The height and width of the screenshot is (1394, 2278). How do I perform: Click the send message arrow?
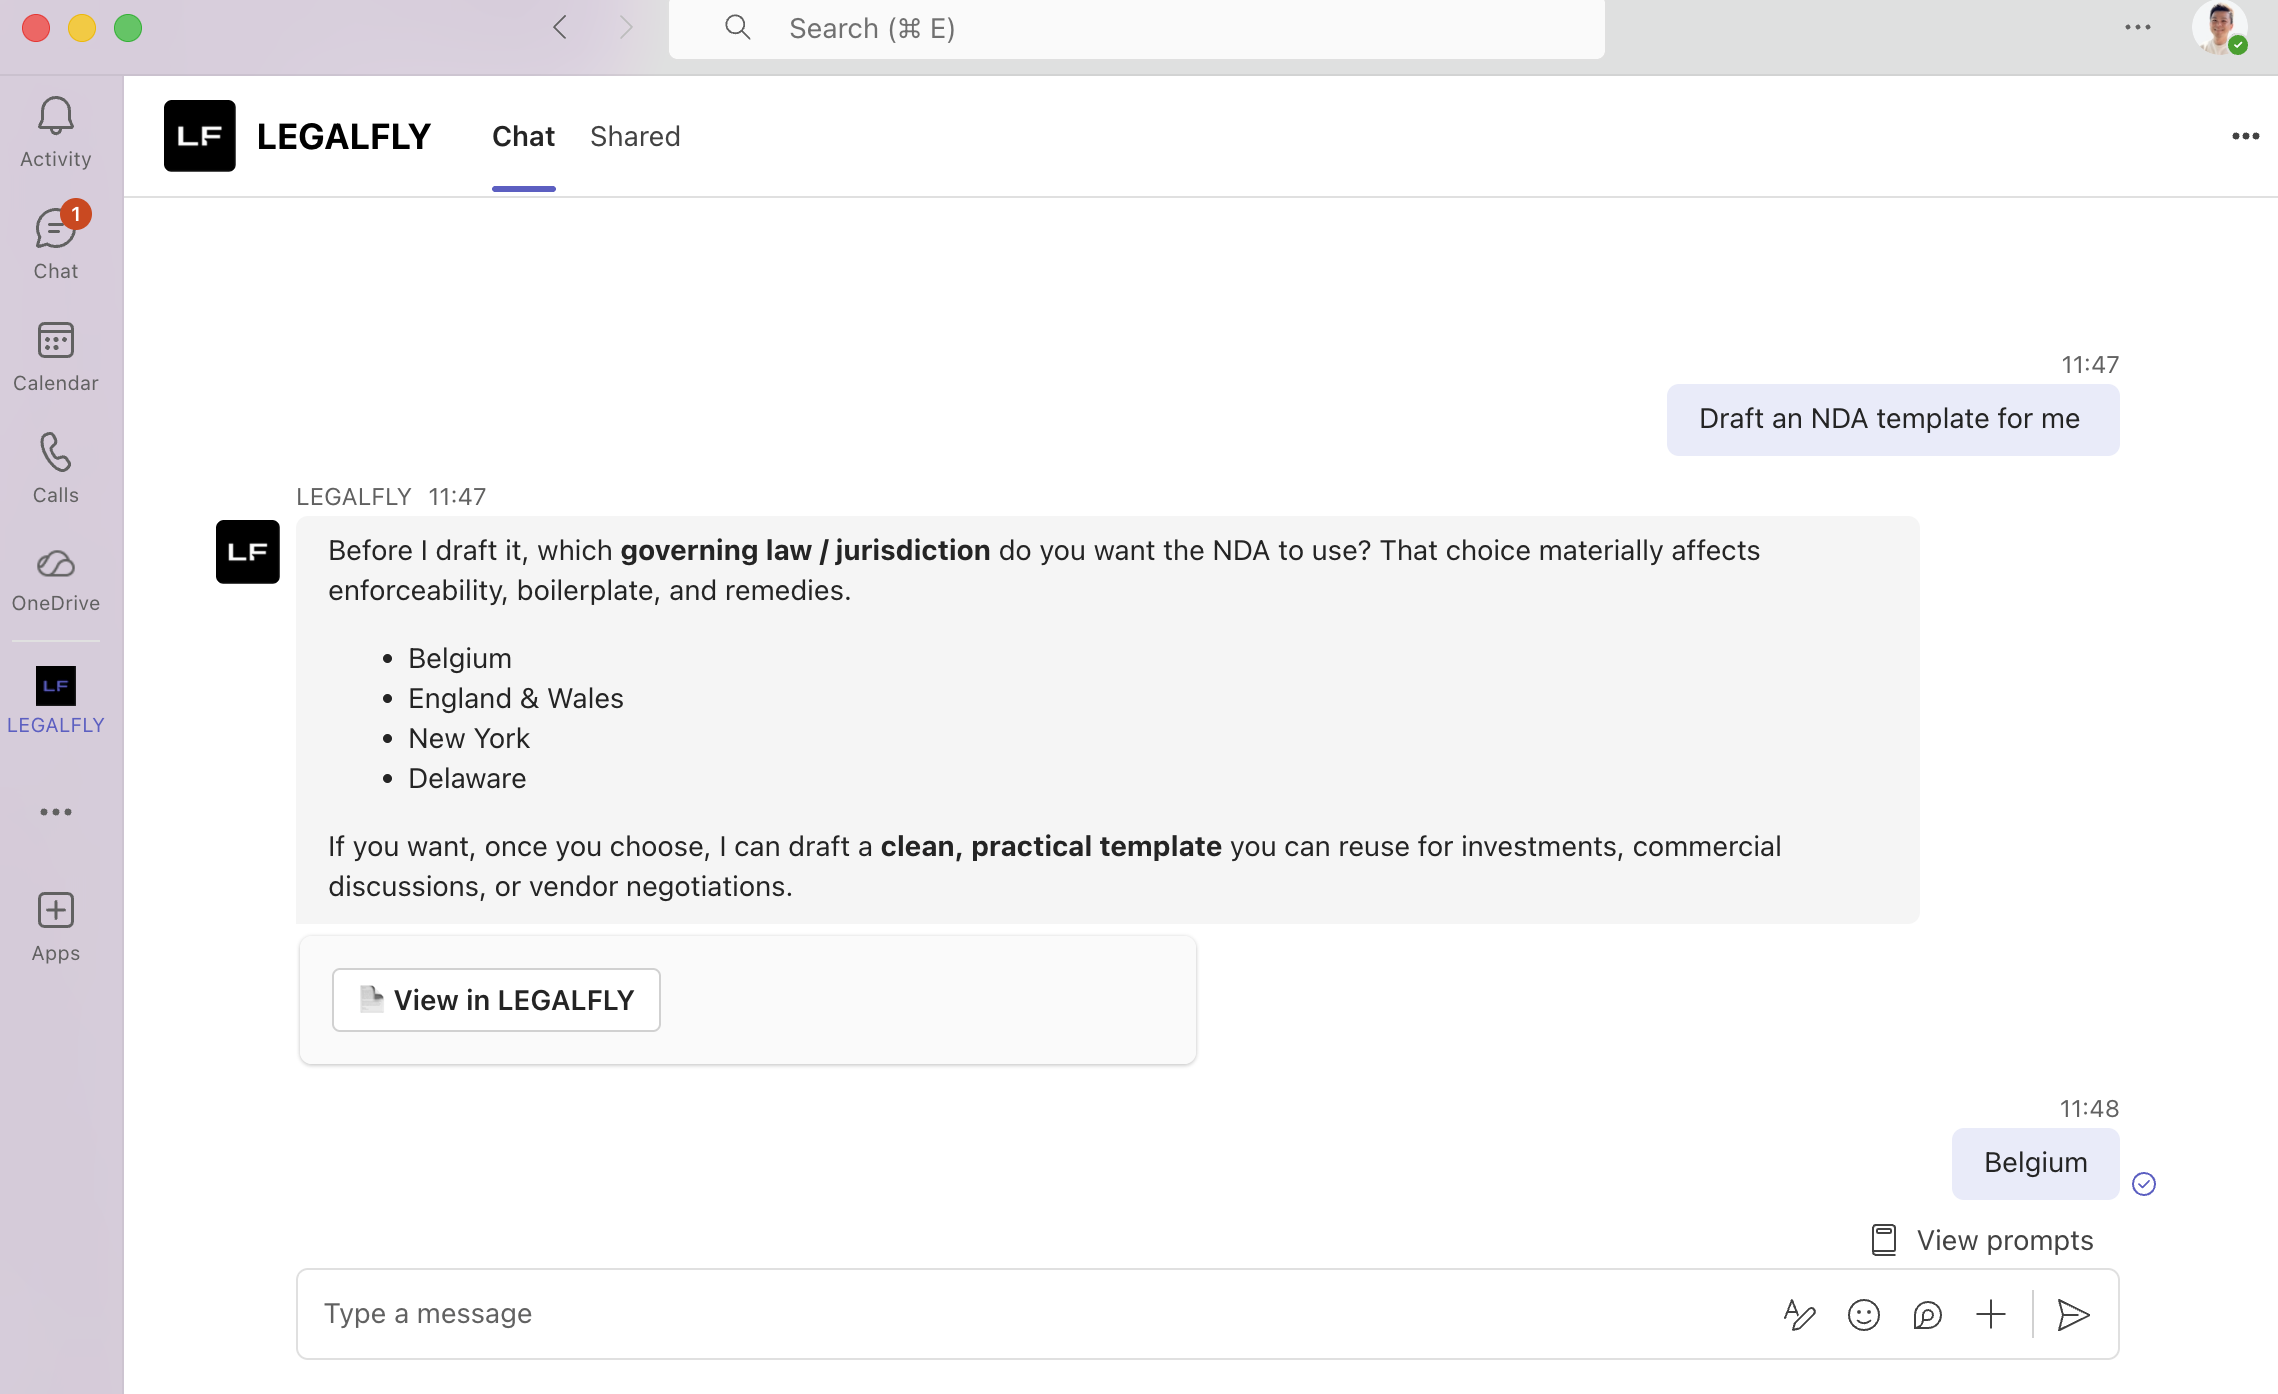tap(2073, 1315)
